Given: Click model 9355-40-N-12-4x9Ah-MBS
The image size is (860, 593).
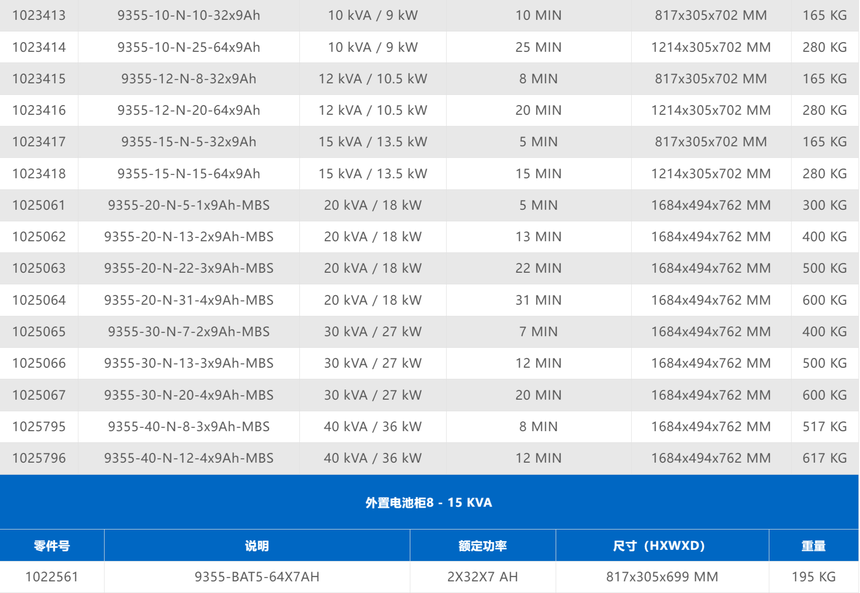Looking at the screenshot, I should click(189, 458).
